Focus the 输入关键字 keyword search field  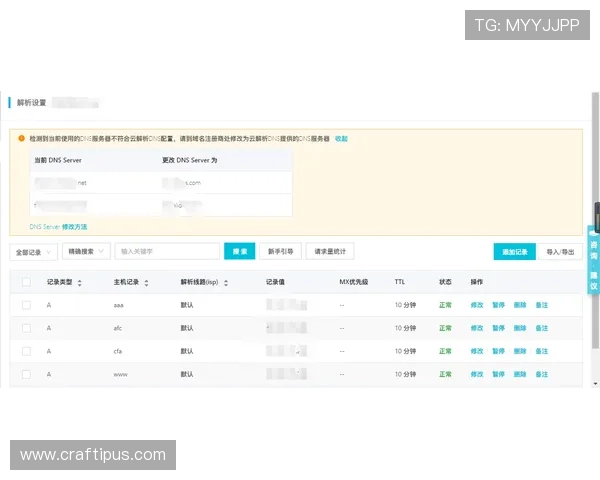(x=167, y=252)
